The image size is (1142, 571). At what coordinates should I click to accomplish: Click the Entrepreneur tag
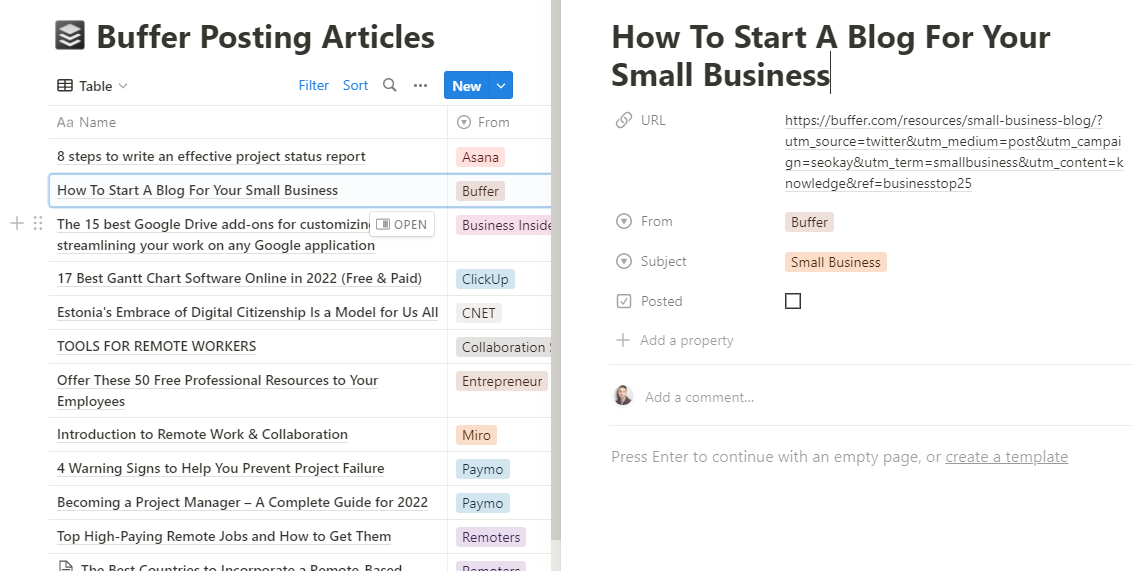click(x=502, y=381)
